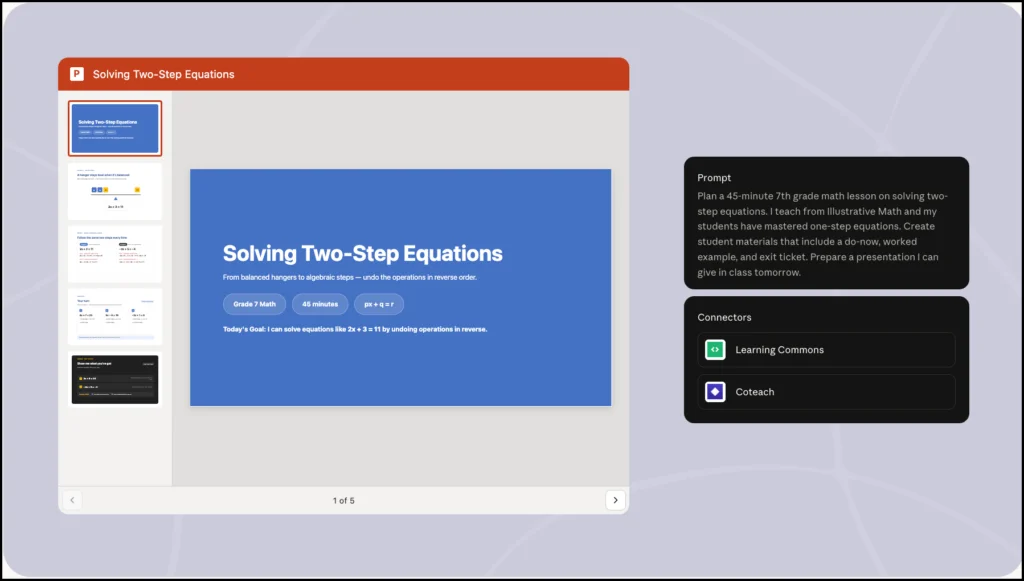The width and height of the screenshot is (1024, 581).
Task: Open the fourth slide thumbnail with three practice problems
Action: tap(115, 317)
